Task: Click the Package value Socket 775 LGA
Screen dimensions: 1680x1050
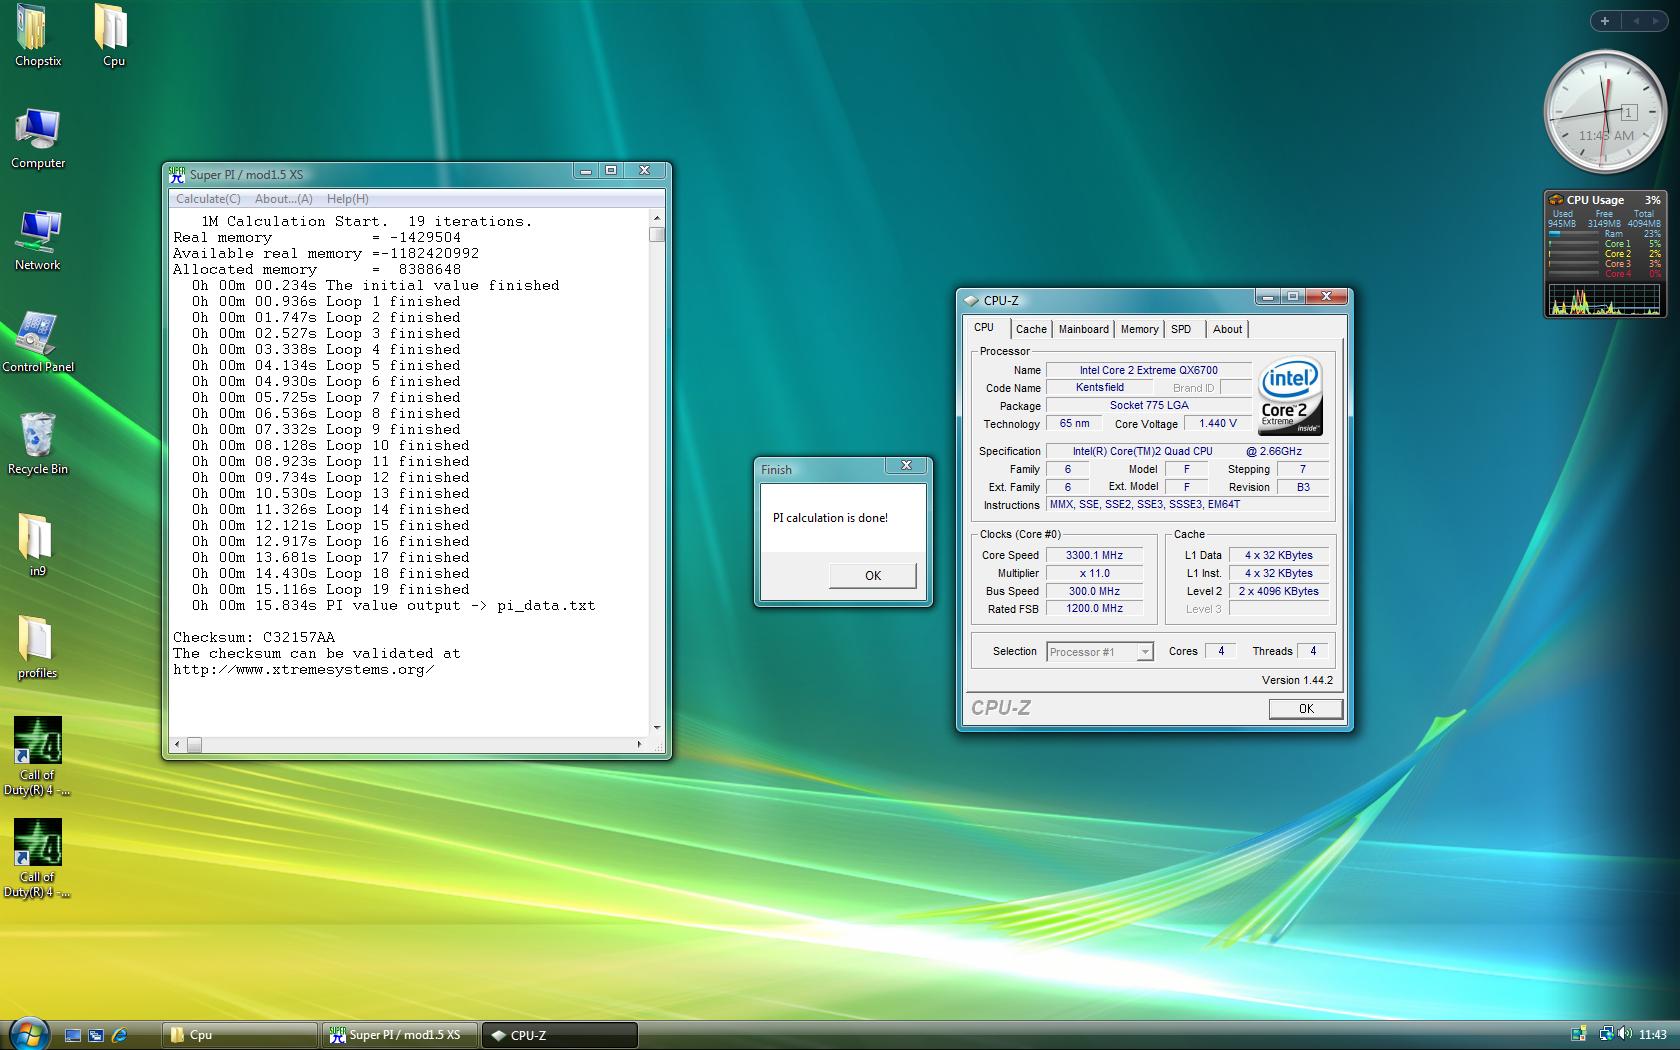Action: (x=1148, y=406)
